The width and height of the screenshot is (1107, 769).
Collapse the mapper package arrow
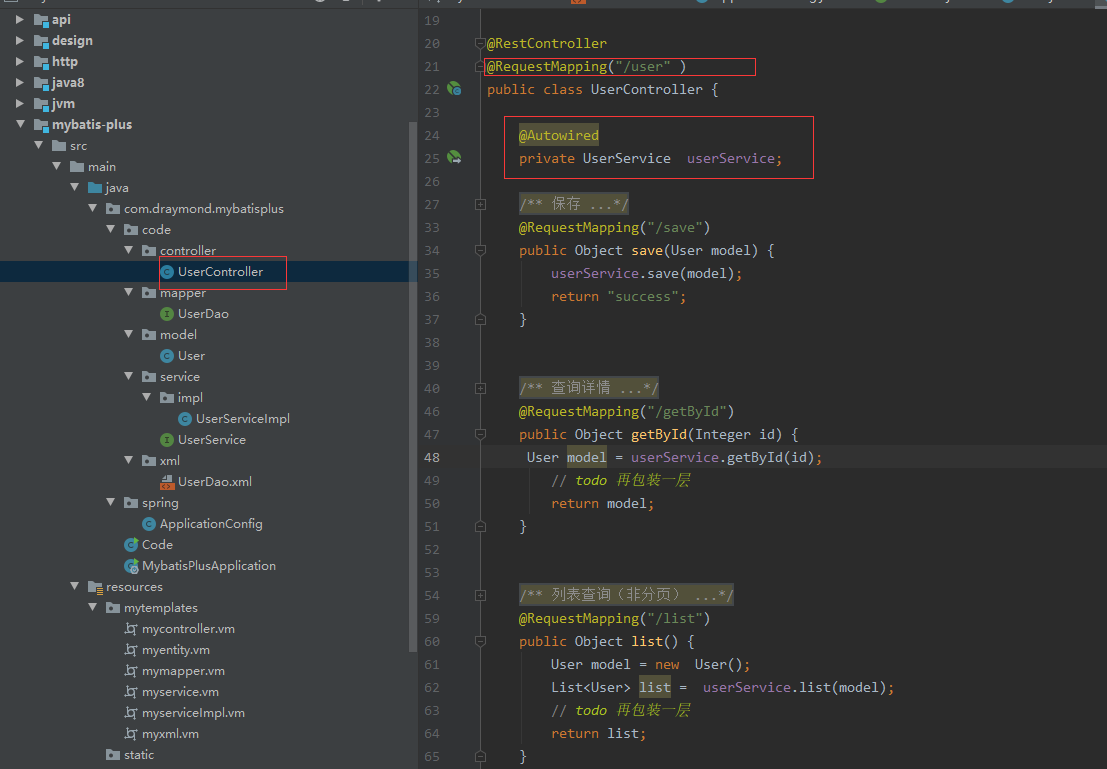128,292
